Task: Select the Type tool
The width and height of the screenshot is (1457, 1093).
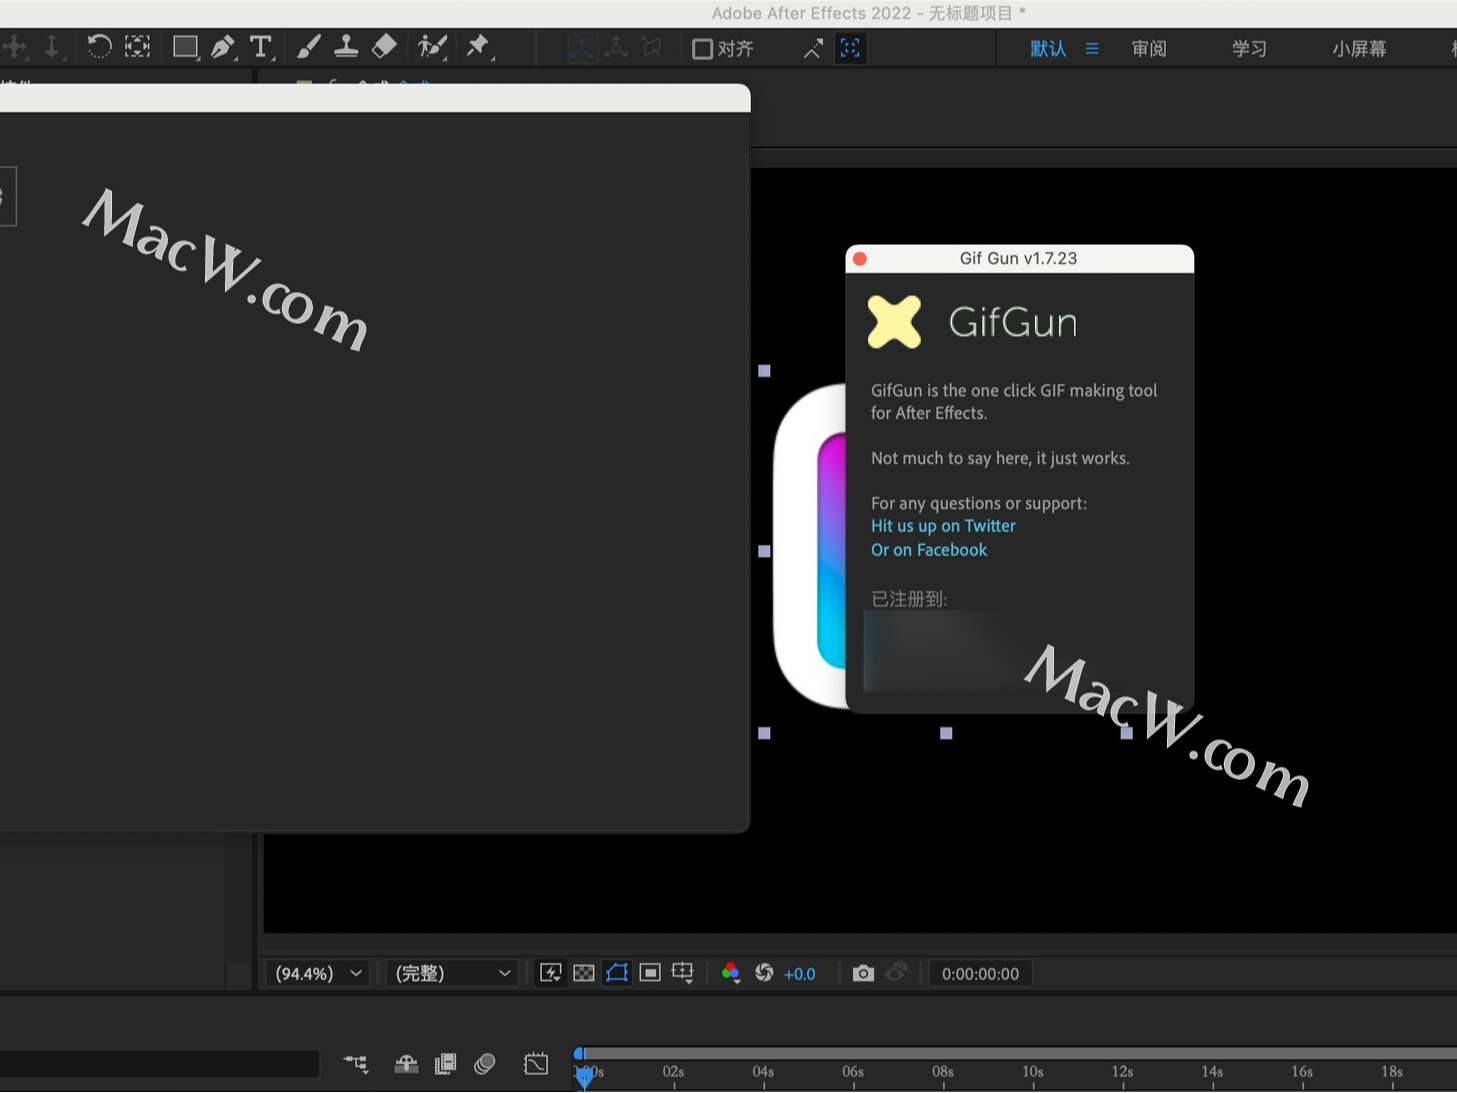Action: (261, 47)
